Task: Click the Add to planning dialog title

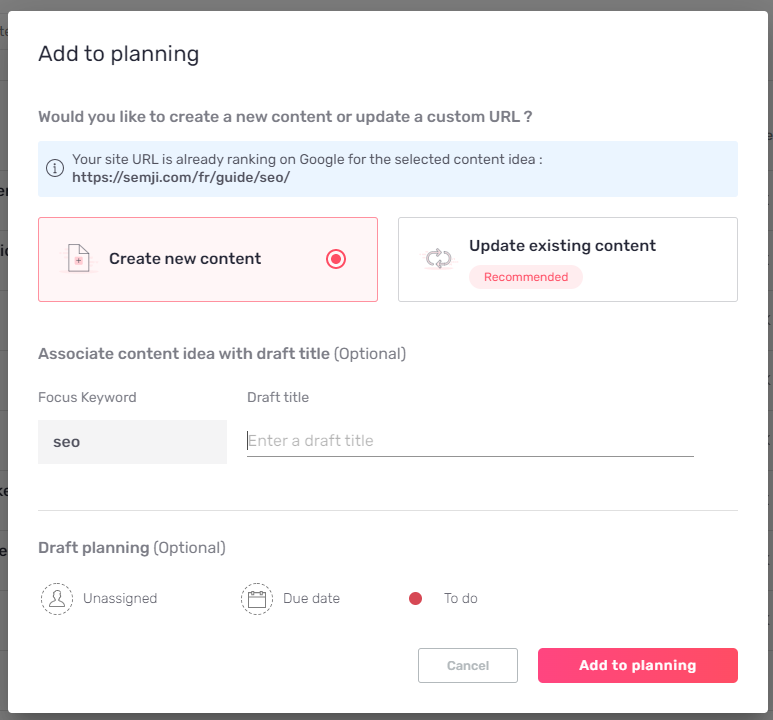Action: [x=119, y=54]
